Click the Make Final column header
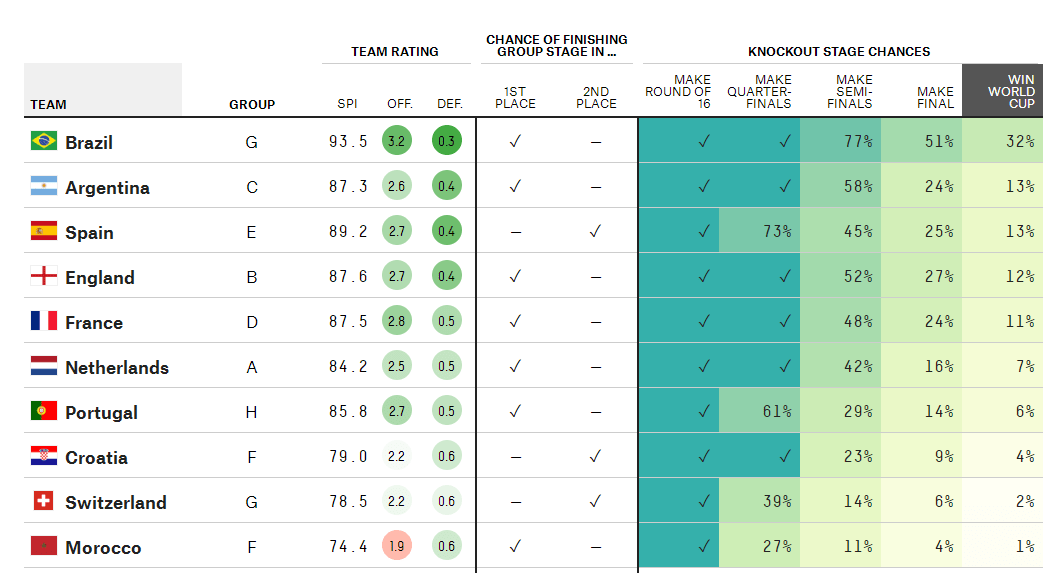This screenshot has height=573, width=1052. click(x=921, y=97)
